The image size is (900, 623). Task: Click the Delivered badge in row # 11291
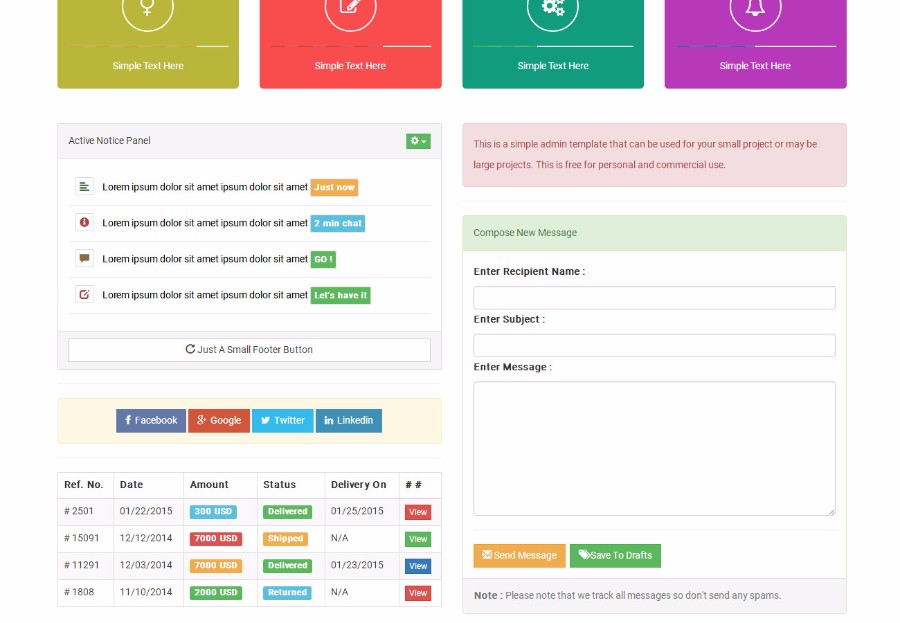tap(288, 566)
